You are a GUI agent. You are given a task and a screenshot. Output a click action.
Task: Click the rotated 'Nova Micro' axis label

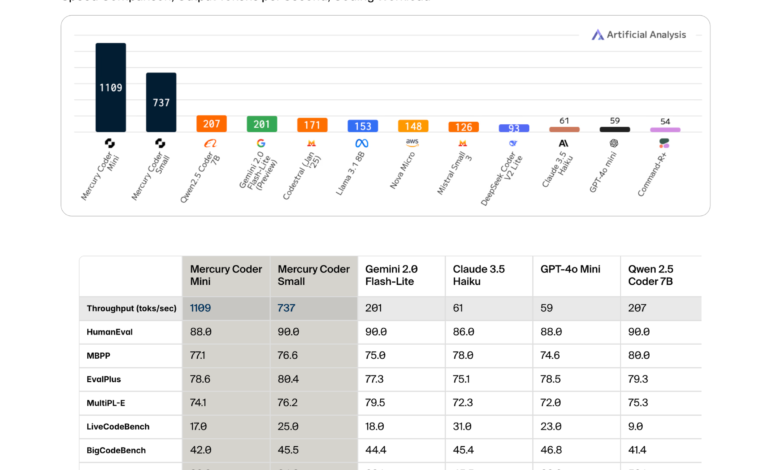point(402,170)
